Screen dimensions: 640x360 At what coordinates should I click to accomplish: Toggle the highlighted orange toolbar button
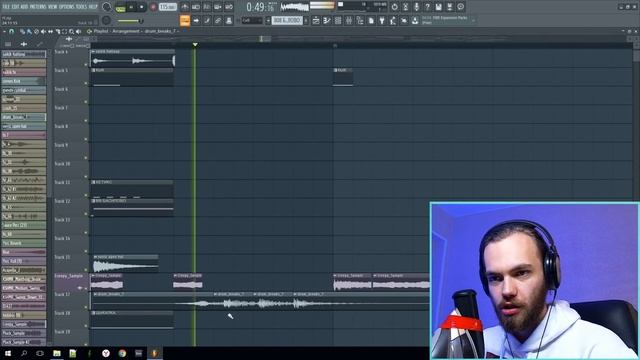pyautogui.click(x=184, y=20)
